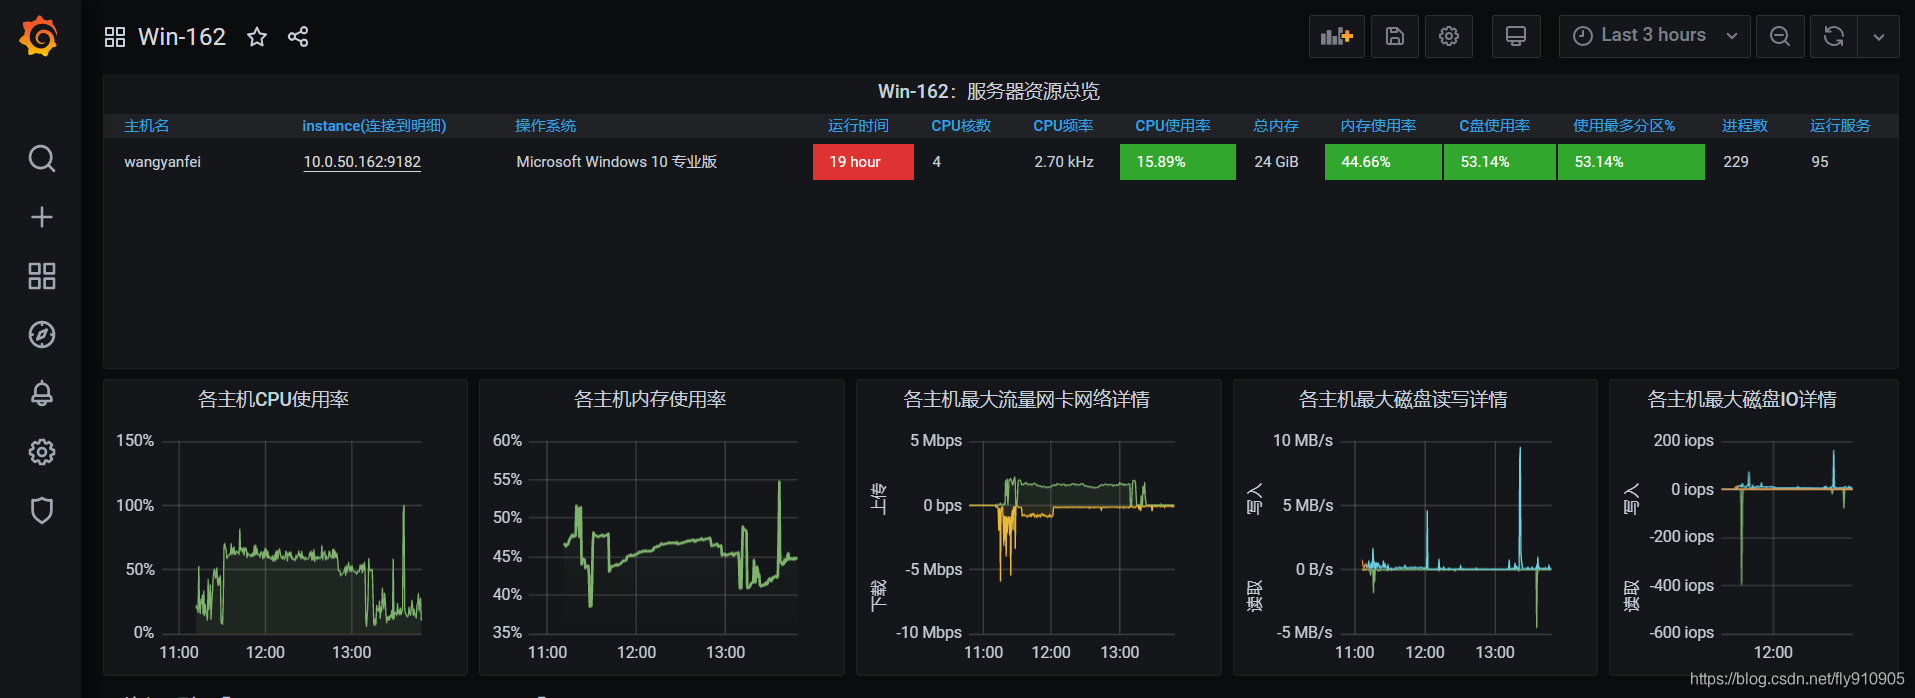Image resolution: width=1915 pixels, height=698 pixels.
Task: Click the 2.70 kHz CPU frequency cell
Action: pos(1064,162)
